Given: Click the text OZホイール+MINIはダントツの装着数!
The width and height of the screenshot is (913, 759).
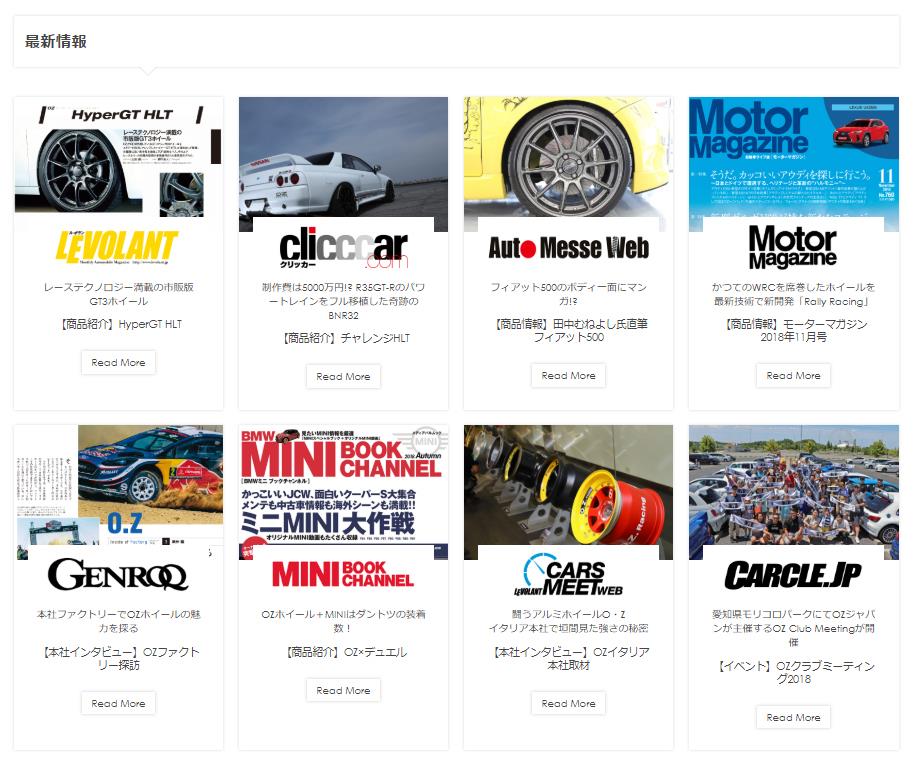Looking at the screenshot, I should pos(344,621).
